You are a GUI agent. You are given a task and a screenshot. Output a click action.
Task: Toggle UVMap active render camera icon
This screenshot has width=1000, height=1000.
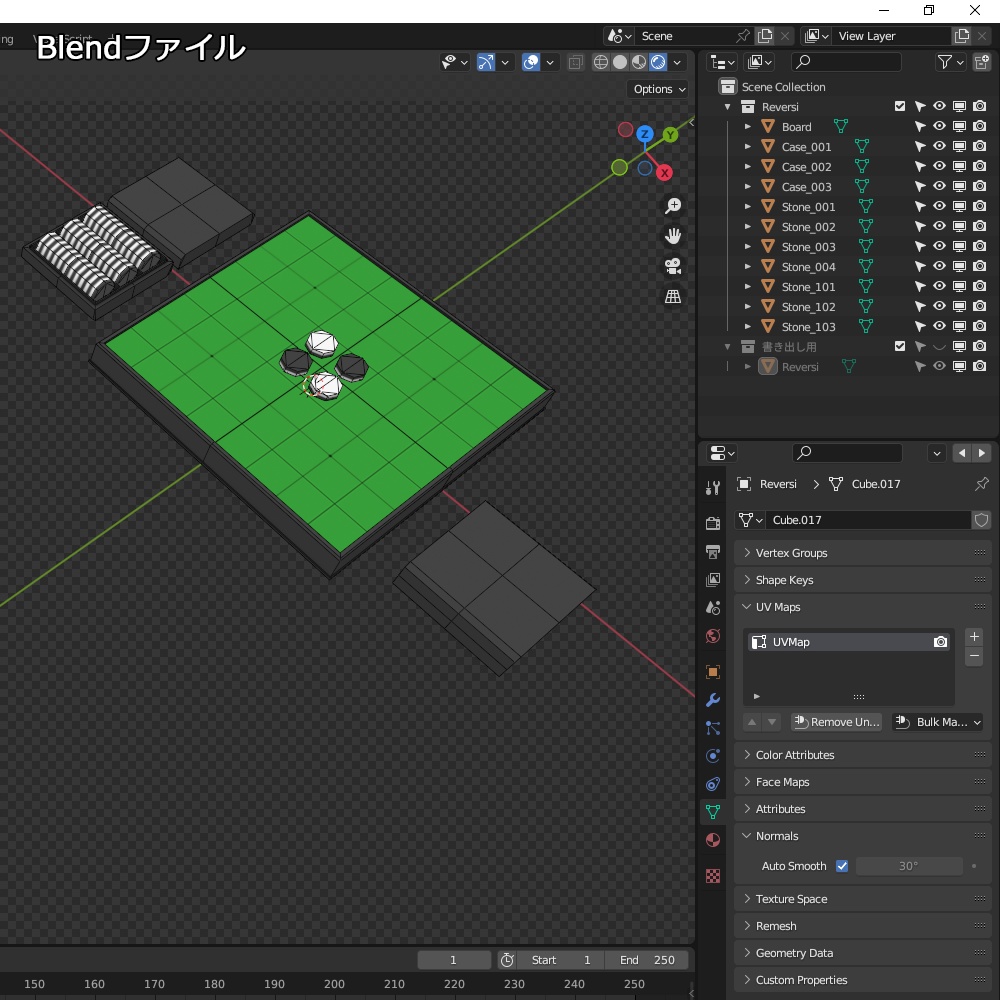(x=940, y=642)
